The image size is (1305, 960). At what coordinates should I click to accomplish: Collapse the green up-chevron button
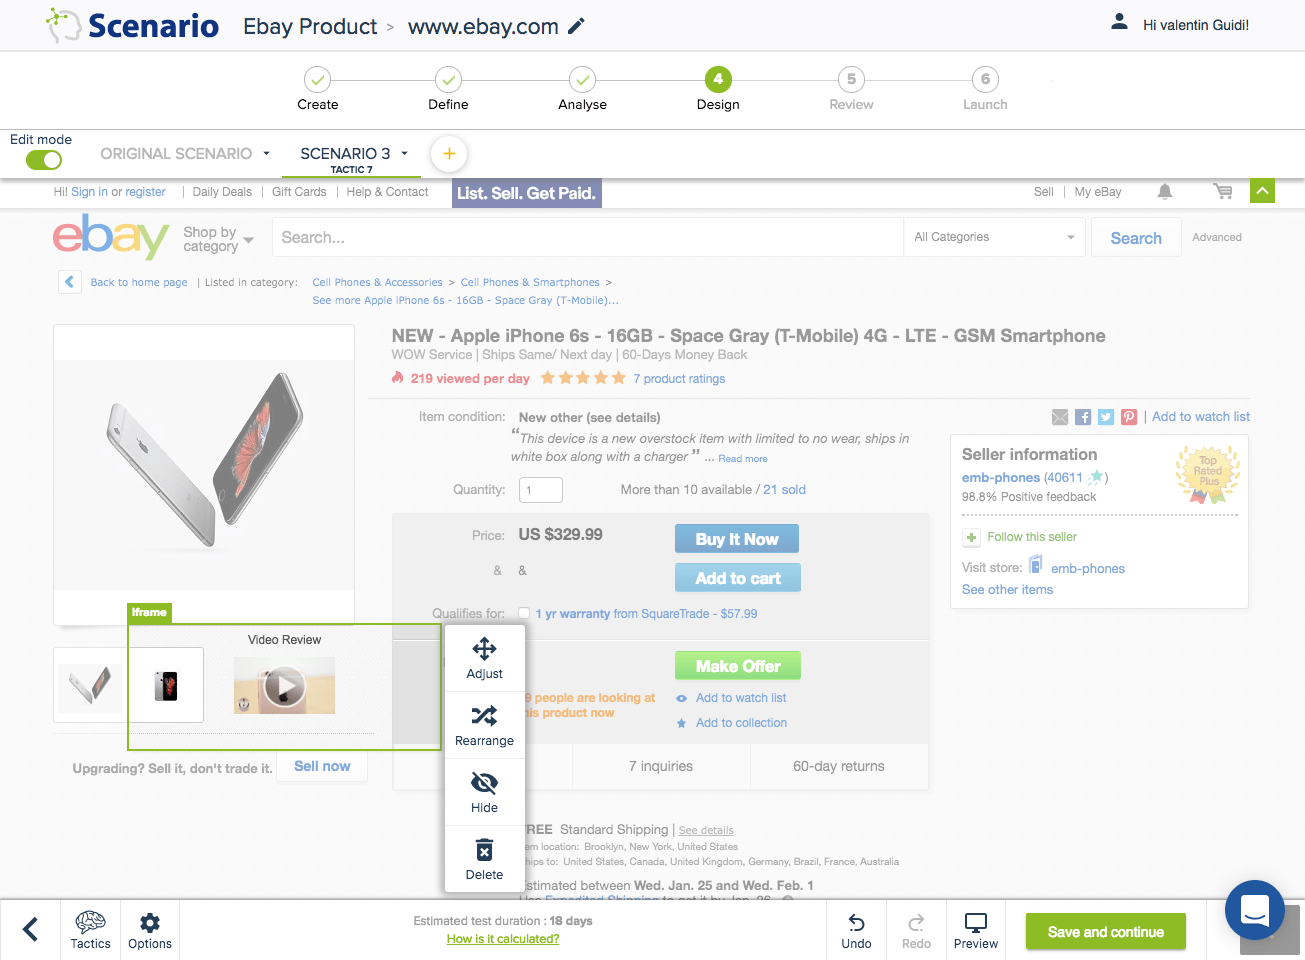click(x=1262, y=191)
